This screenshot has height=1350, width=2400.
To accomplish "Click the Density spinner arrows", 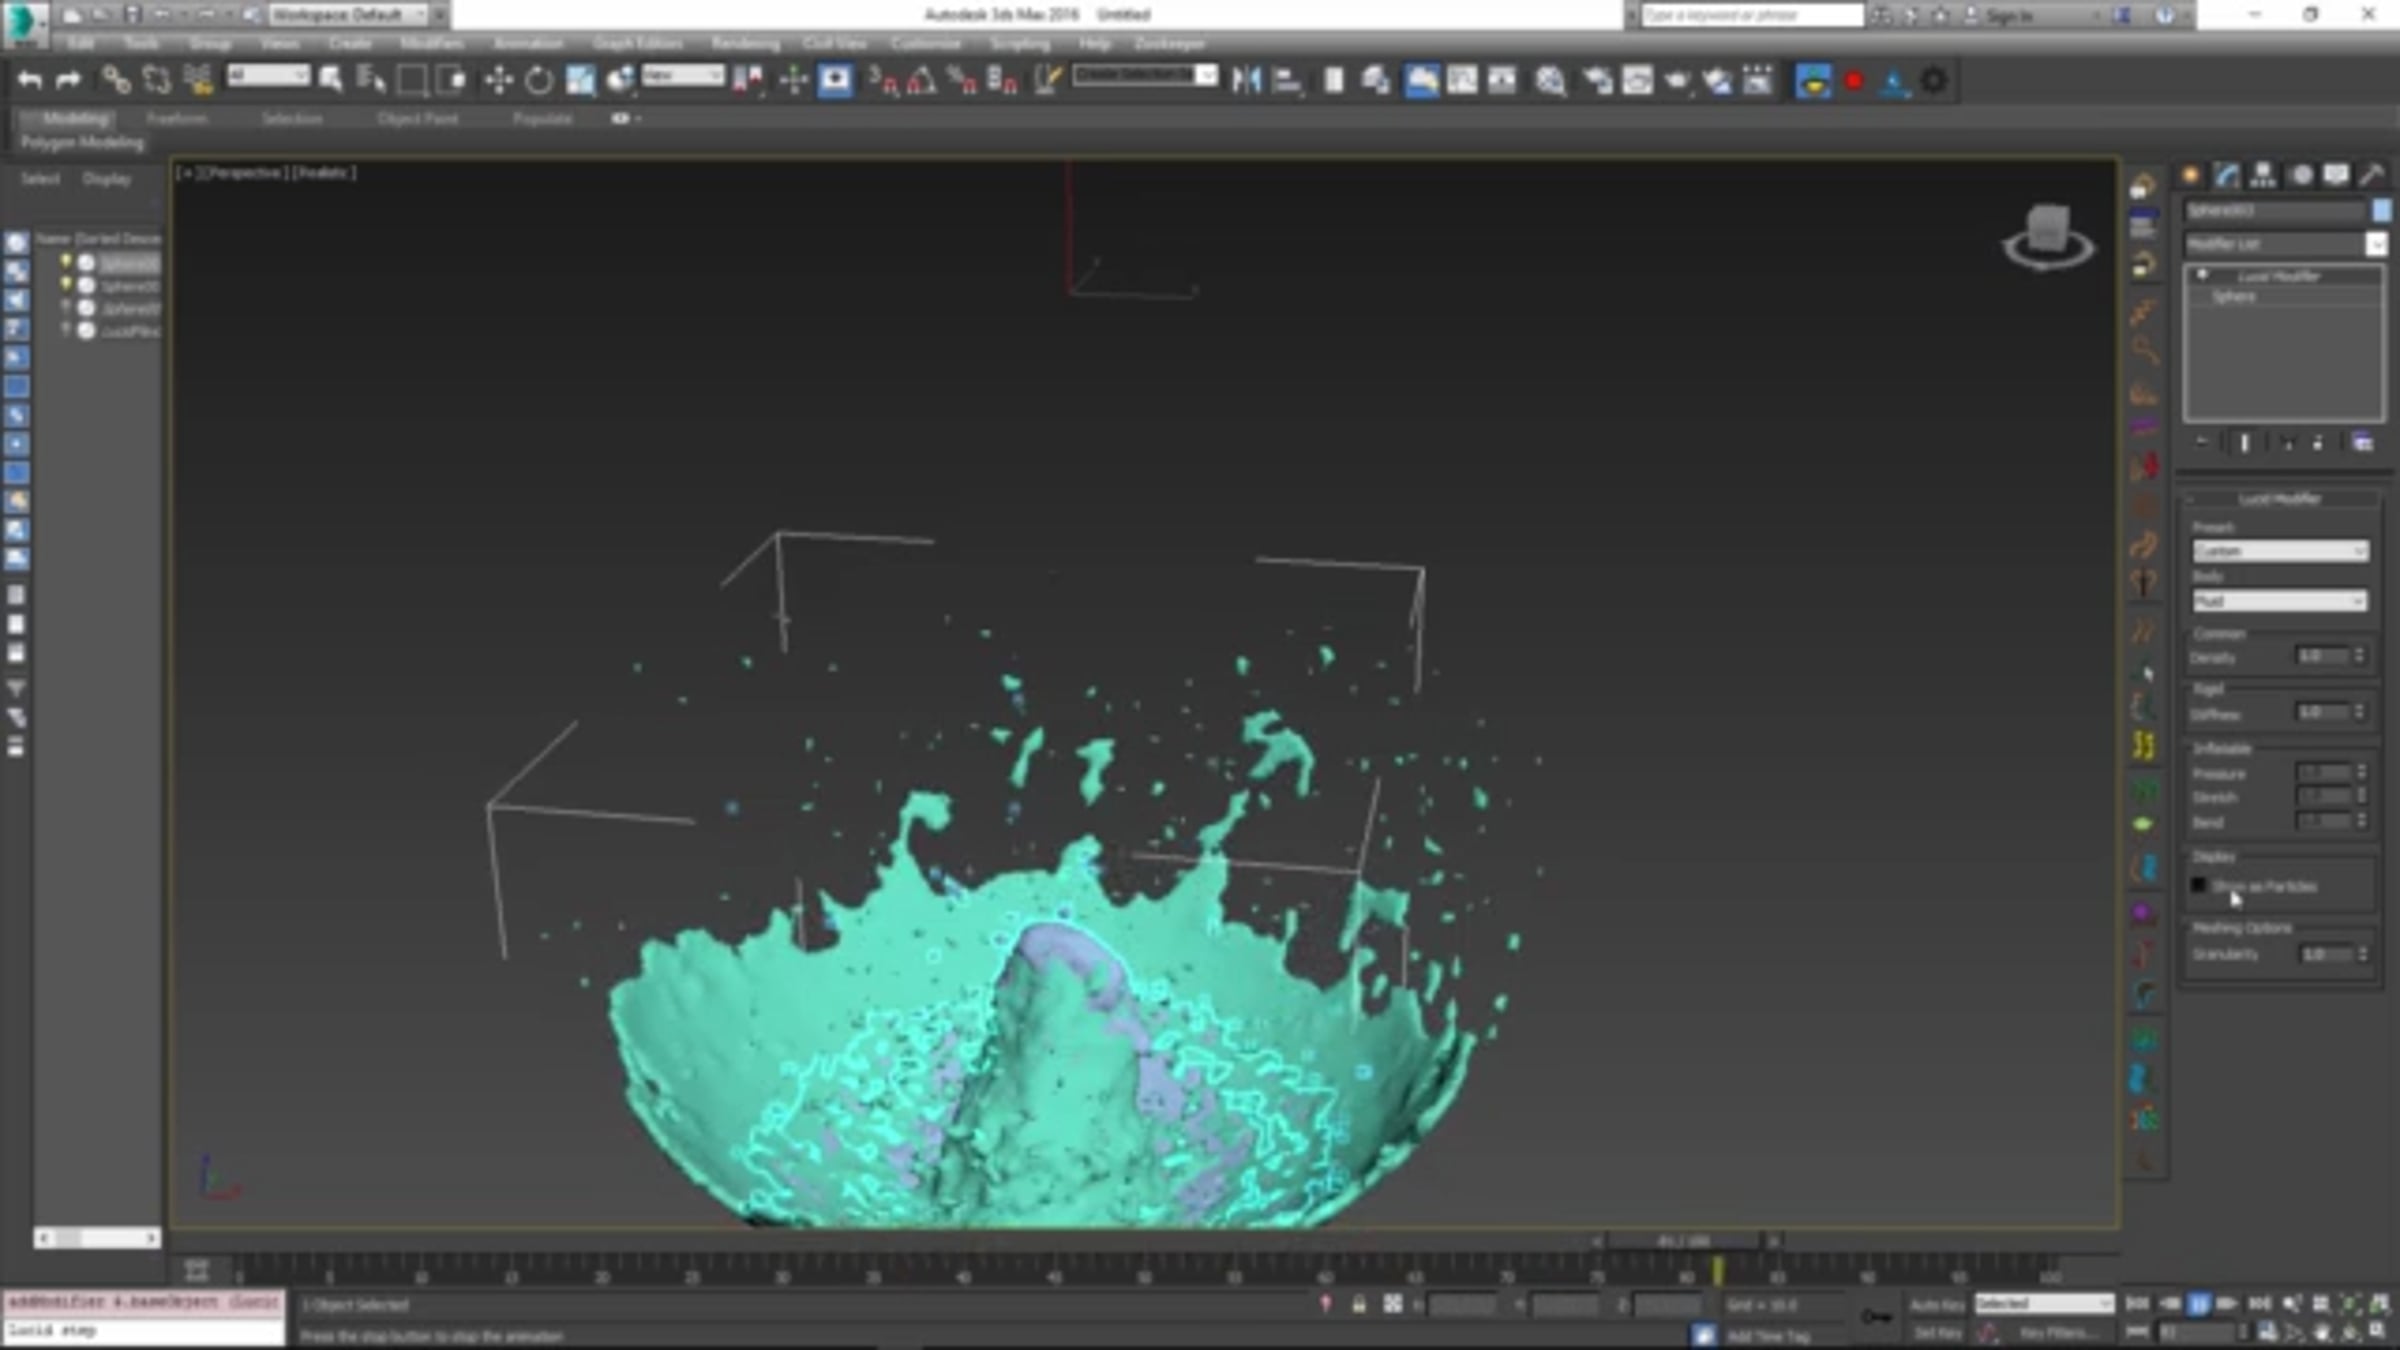I will pos(2359,656).
